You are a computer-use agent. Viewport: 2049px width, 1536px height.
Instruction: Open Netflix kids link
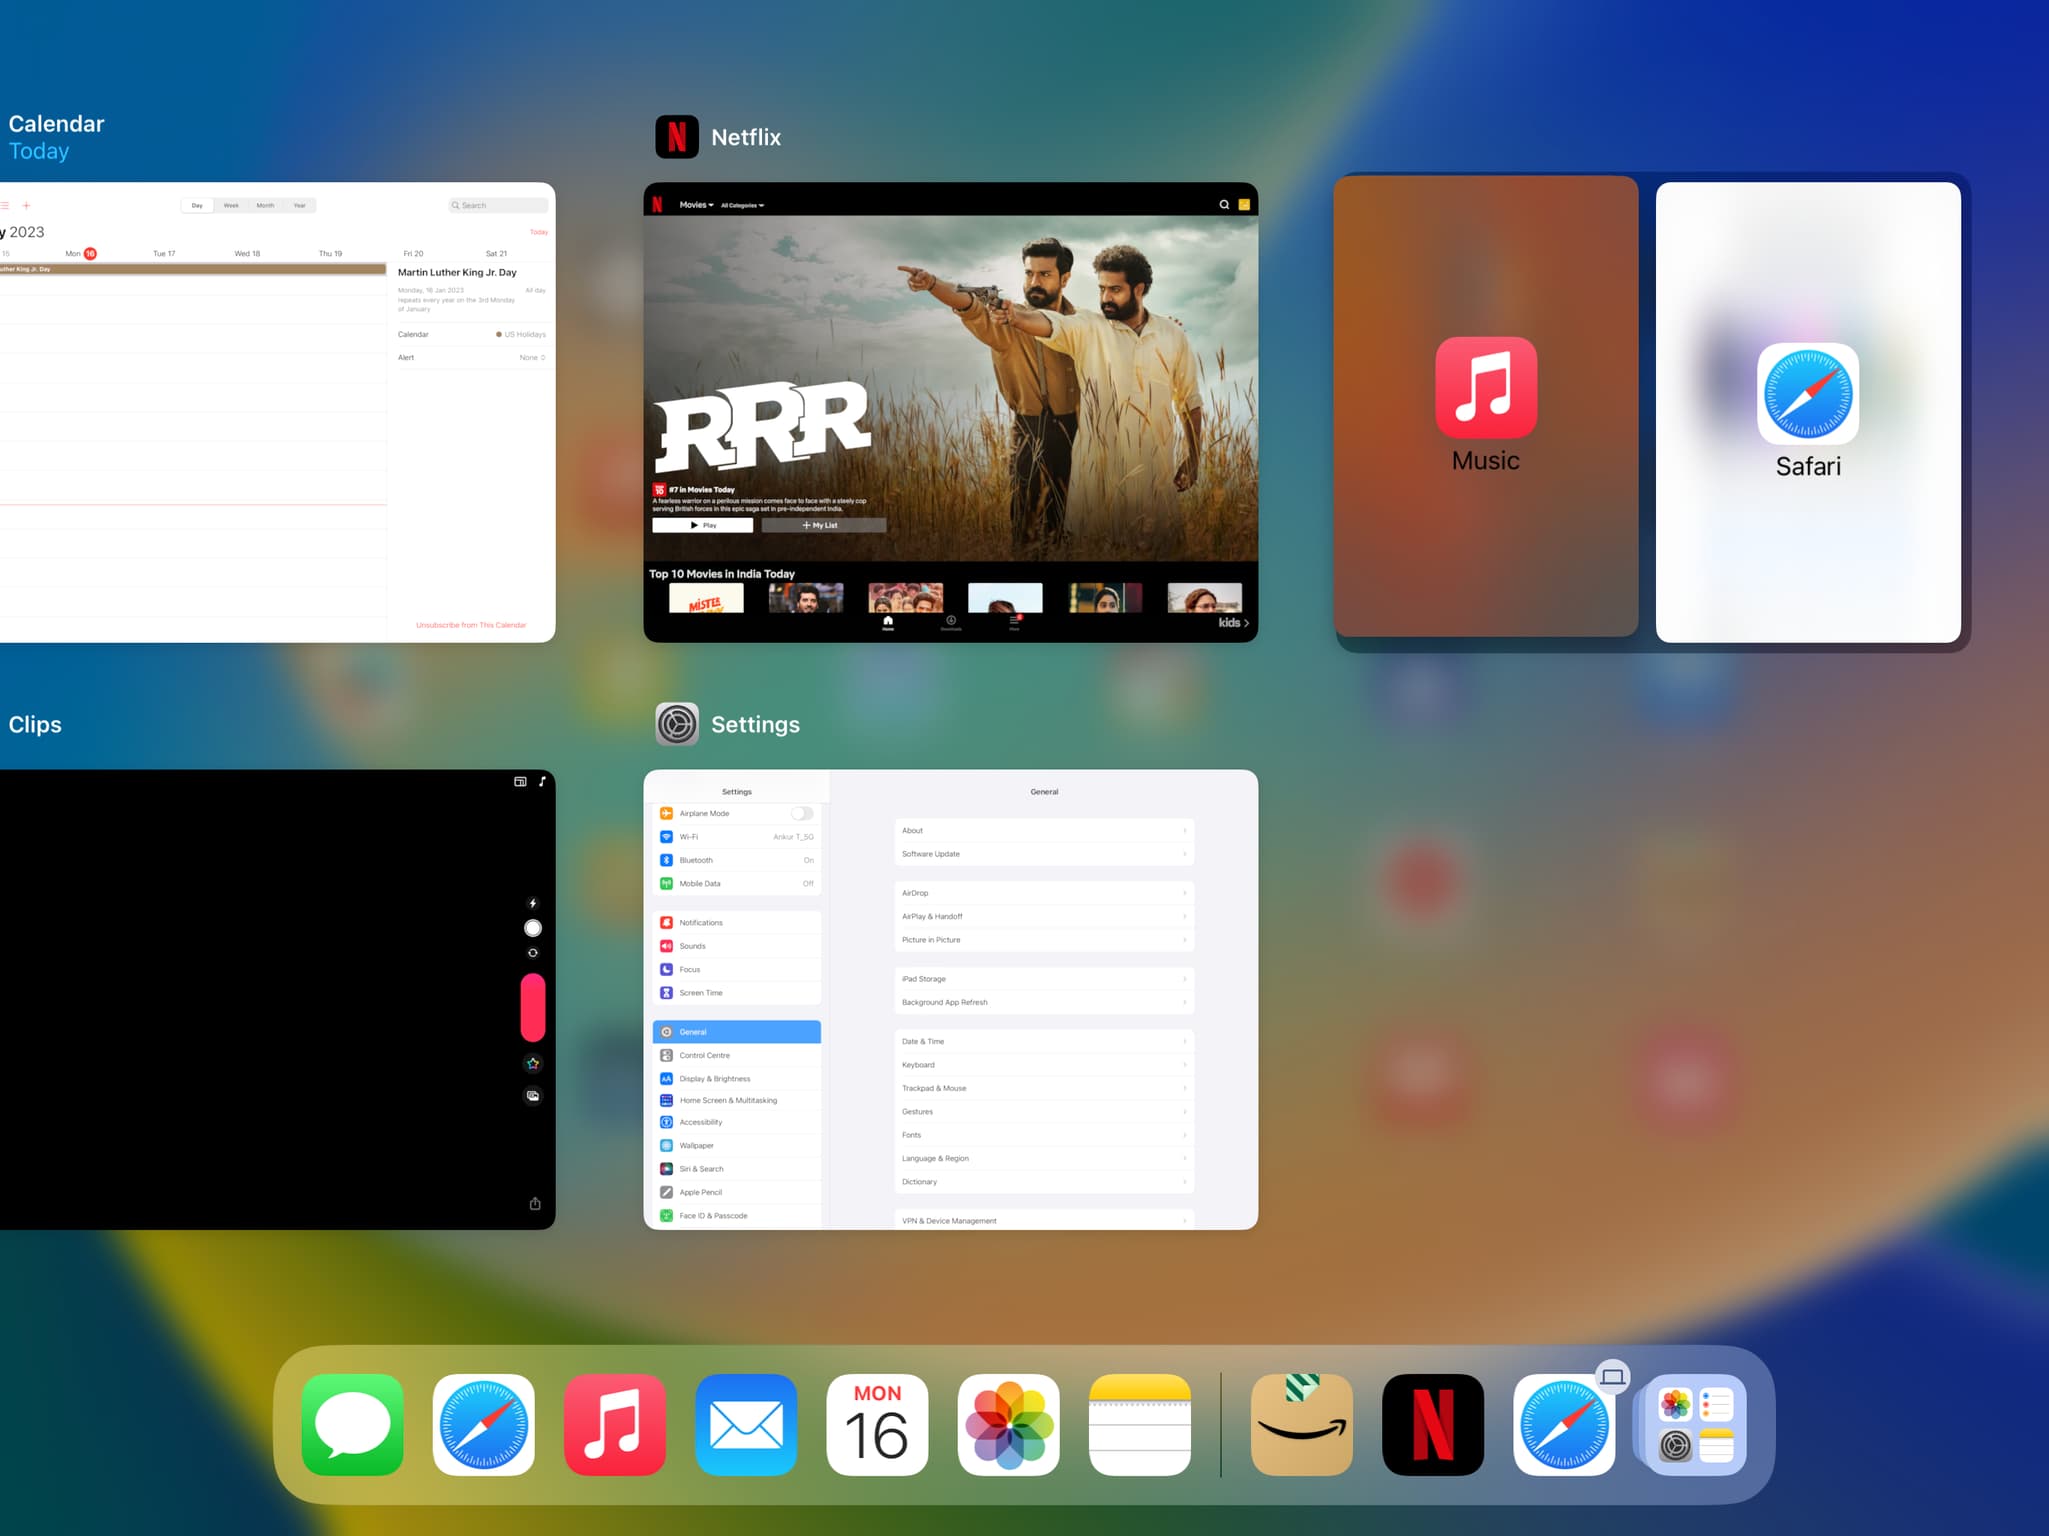tap(1233, 622)
